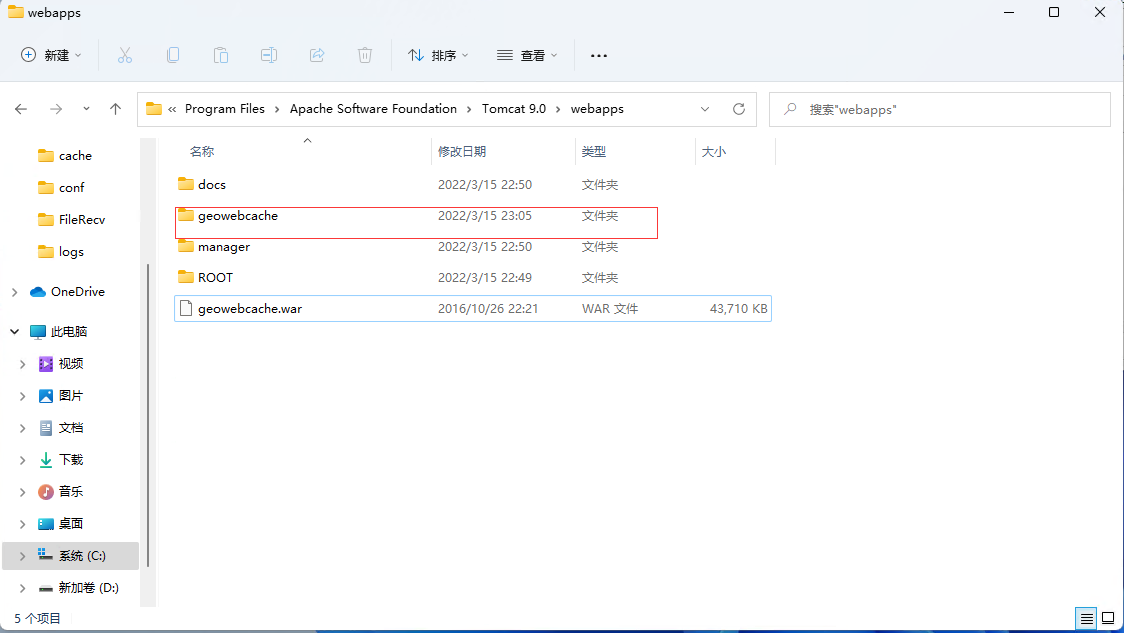
Task: Open the 排序 sort dropdown
Action: 438,55
